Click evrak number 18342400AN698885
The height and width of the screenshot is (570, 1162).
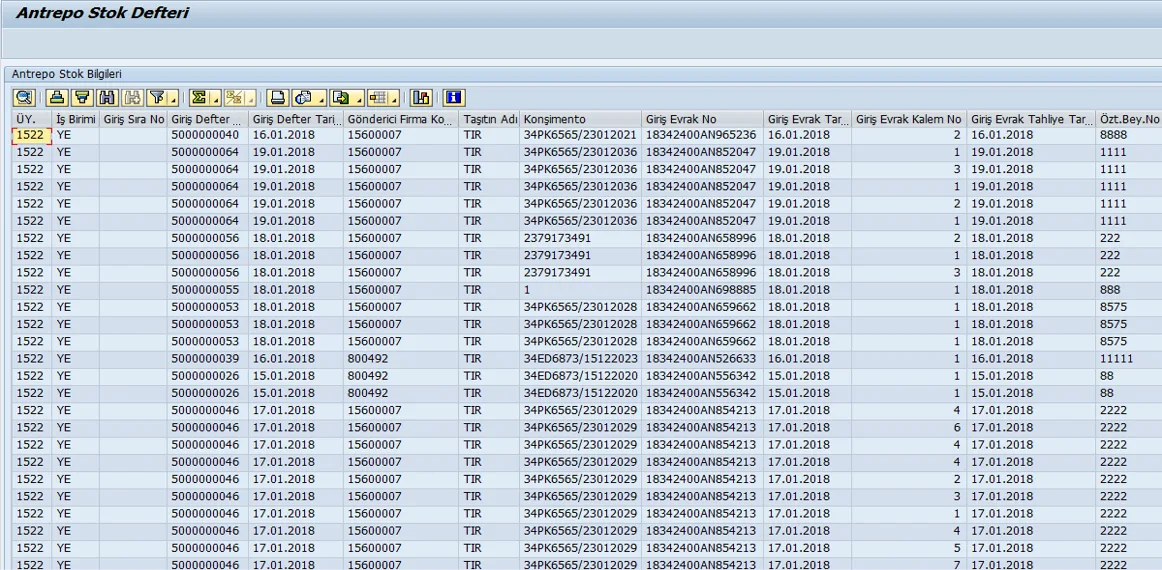[x=703, y=290]
